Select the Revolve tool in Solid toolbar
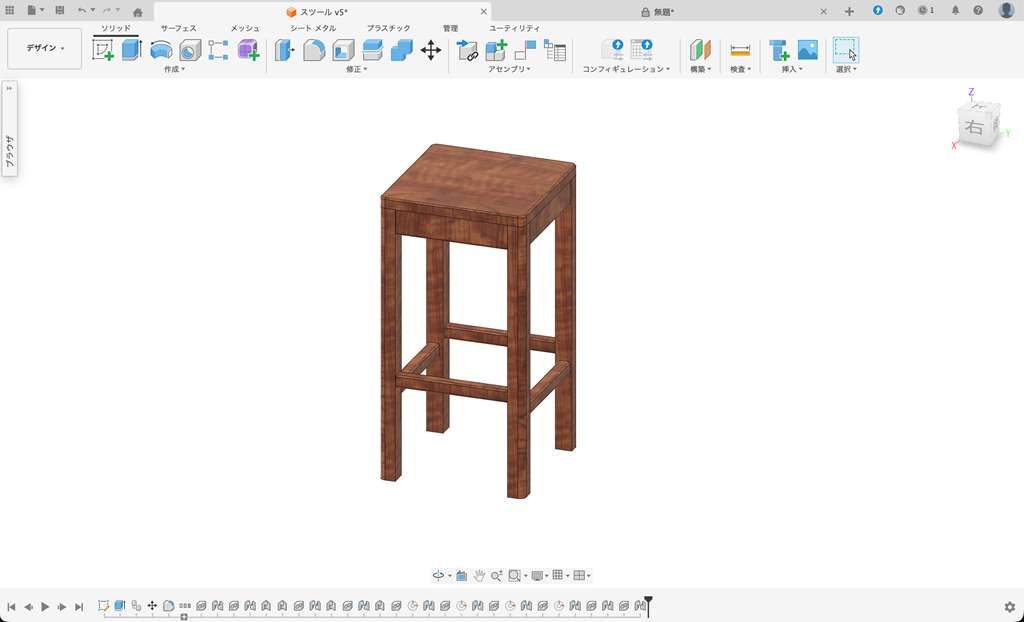Screen dimensions: 1024x622 point(160,48)
